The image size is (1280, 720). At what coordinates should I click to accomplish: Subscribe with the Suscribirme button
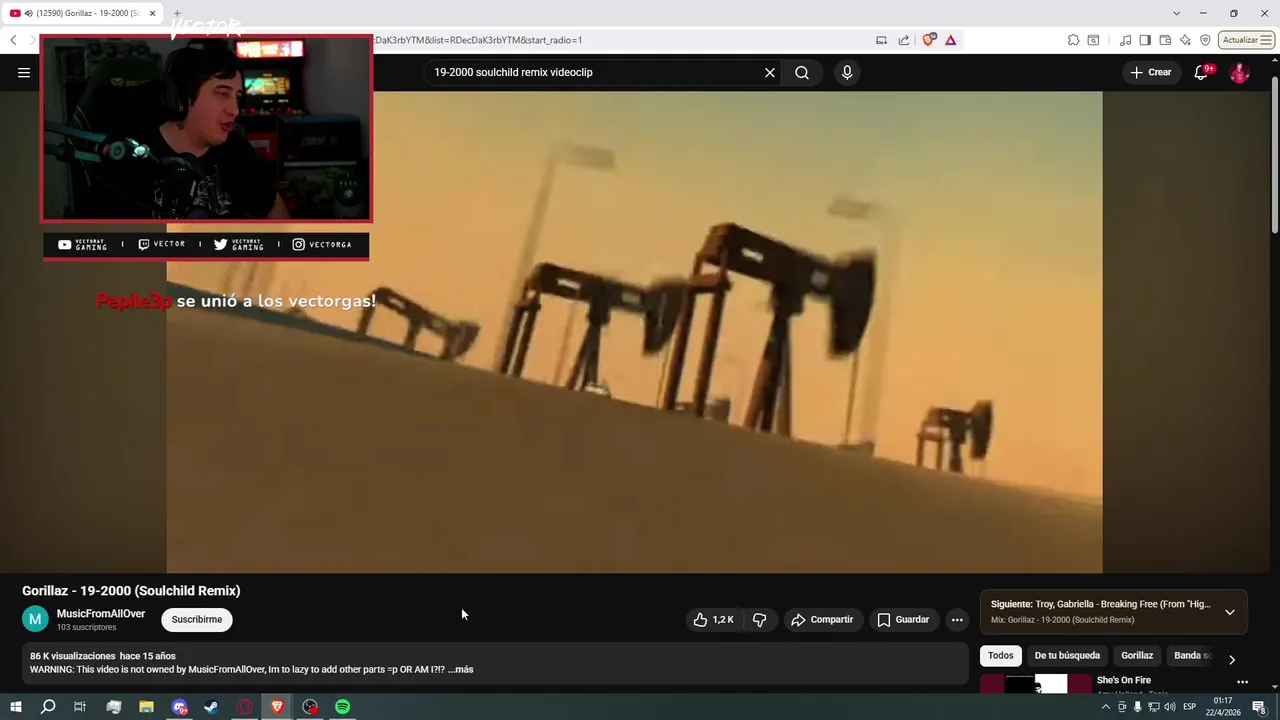[x=197, y=620]
